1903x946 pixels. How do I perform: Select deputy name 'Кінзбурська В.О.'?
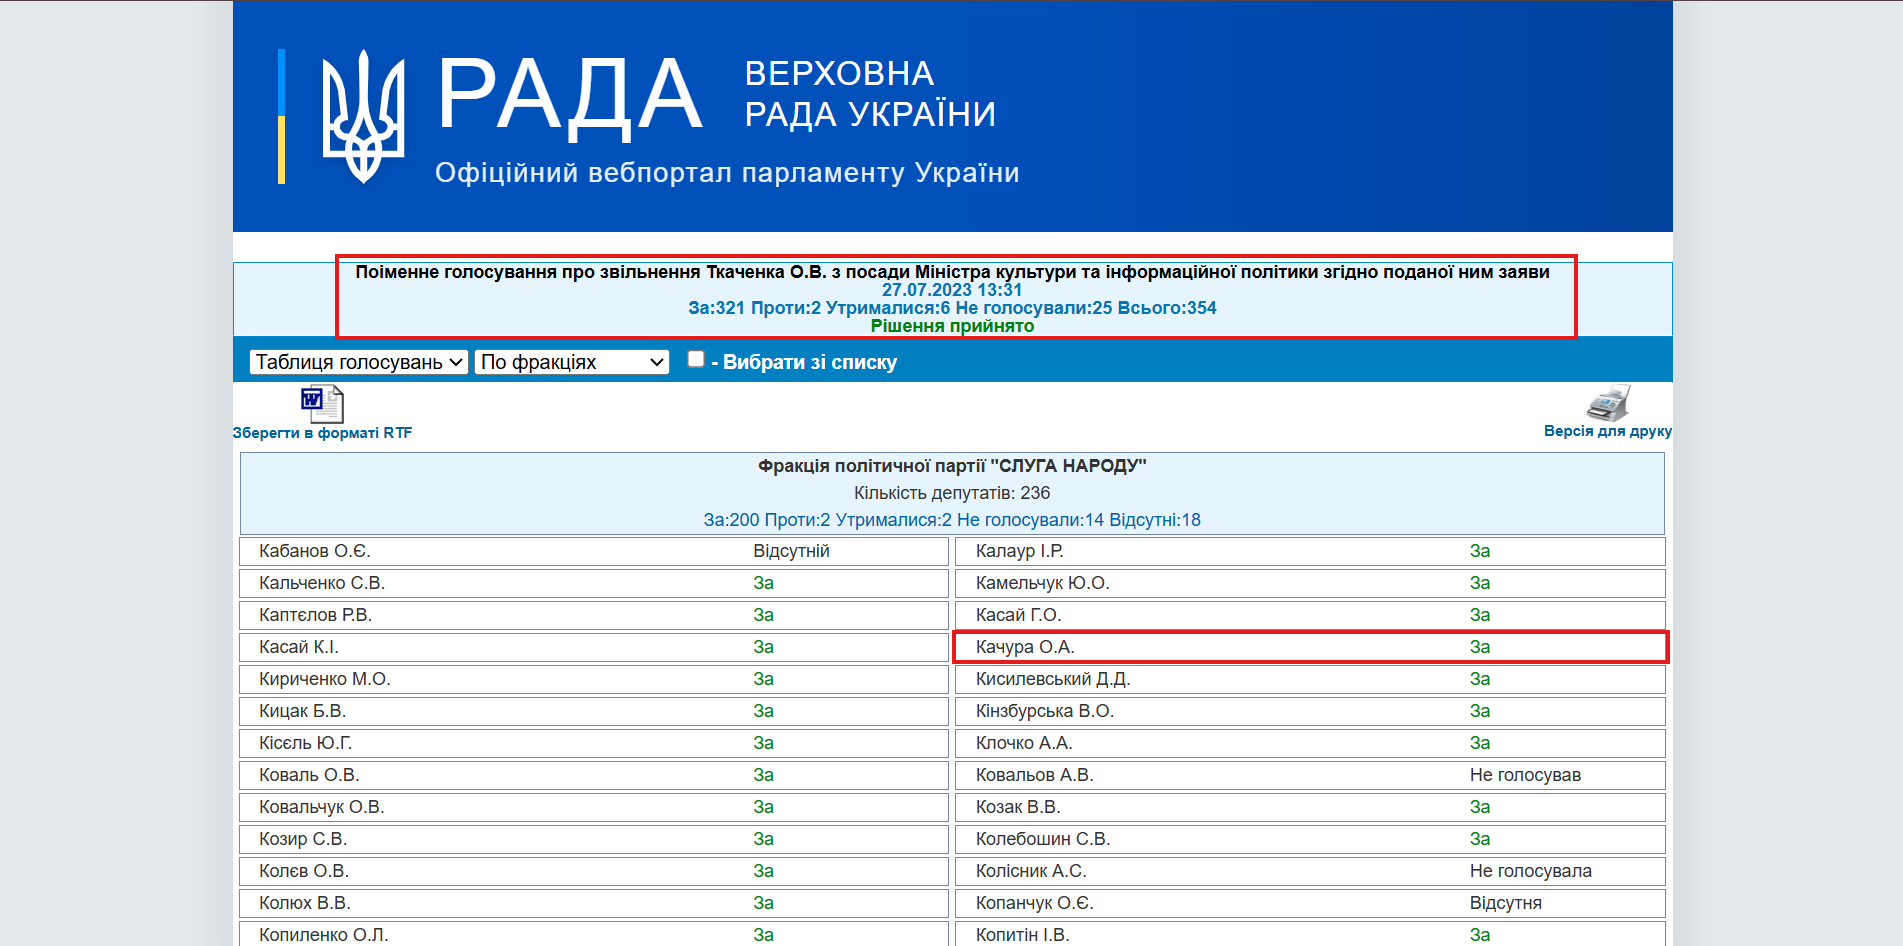[1045, 711]
